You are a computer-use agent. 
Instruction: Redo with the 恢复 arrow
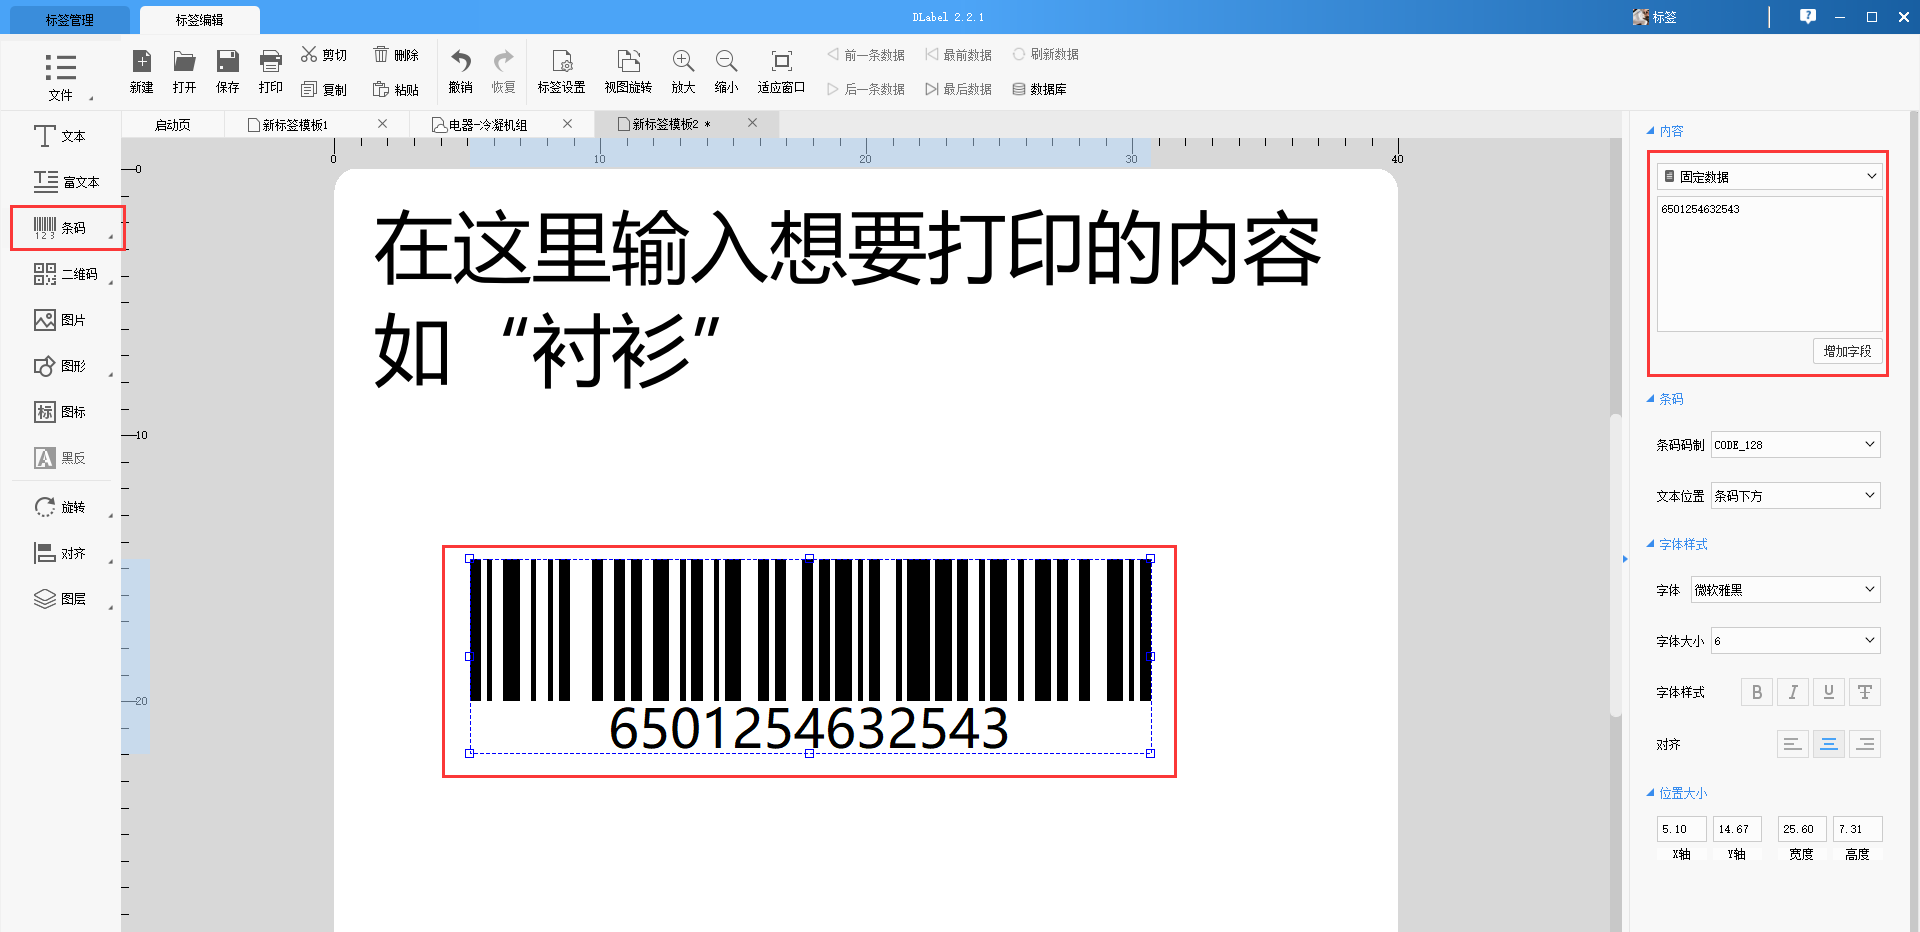tap(504, 61)
